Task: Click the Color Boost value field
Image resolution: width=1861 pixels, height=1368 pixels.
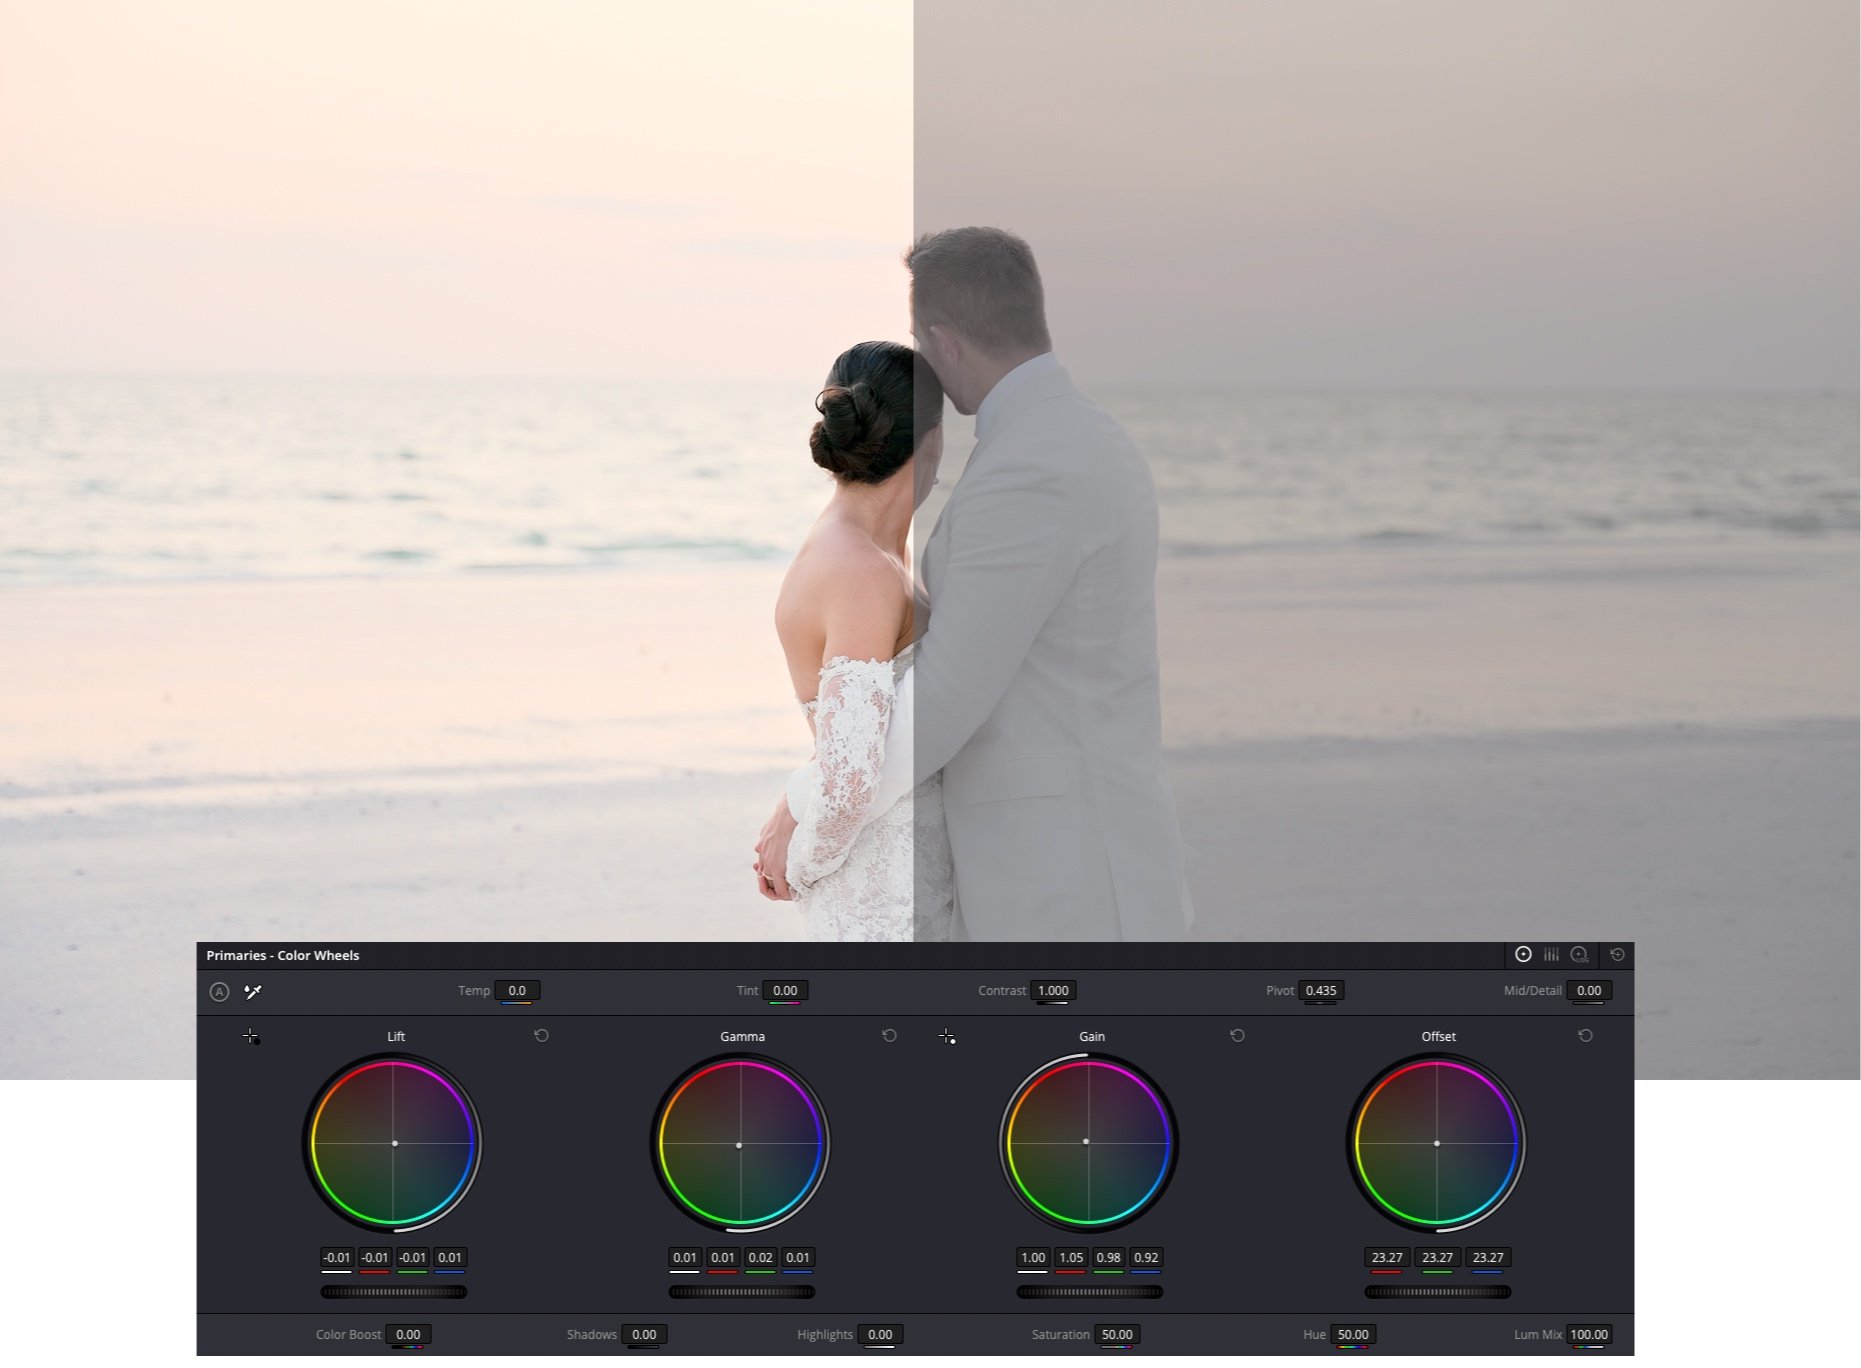Action: point(408,1335)
